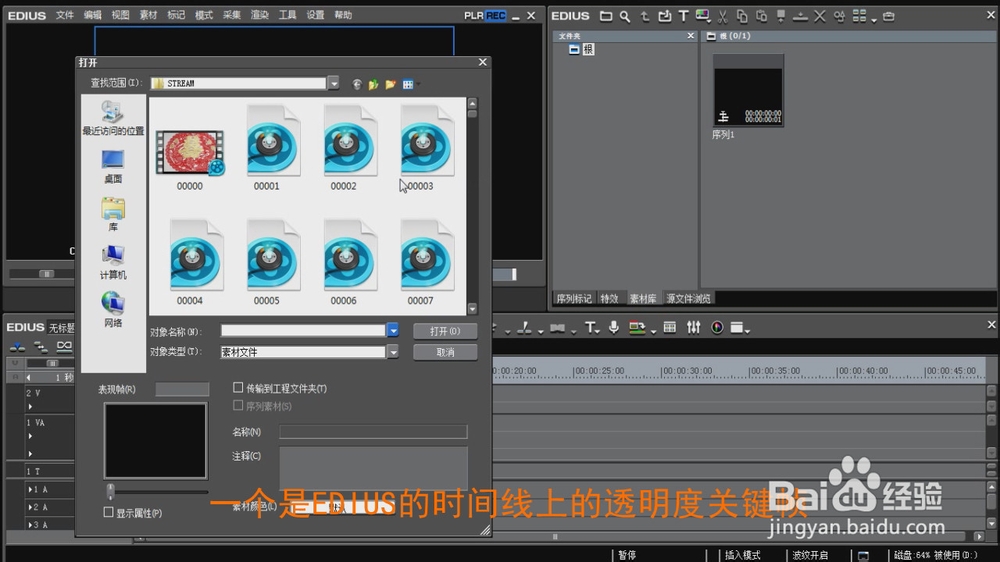The height and width of the screenshot is (562, 1000).
Task: Expand the 2 A audio track
Action: tap(29, 507)
